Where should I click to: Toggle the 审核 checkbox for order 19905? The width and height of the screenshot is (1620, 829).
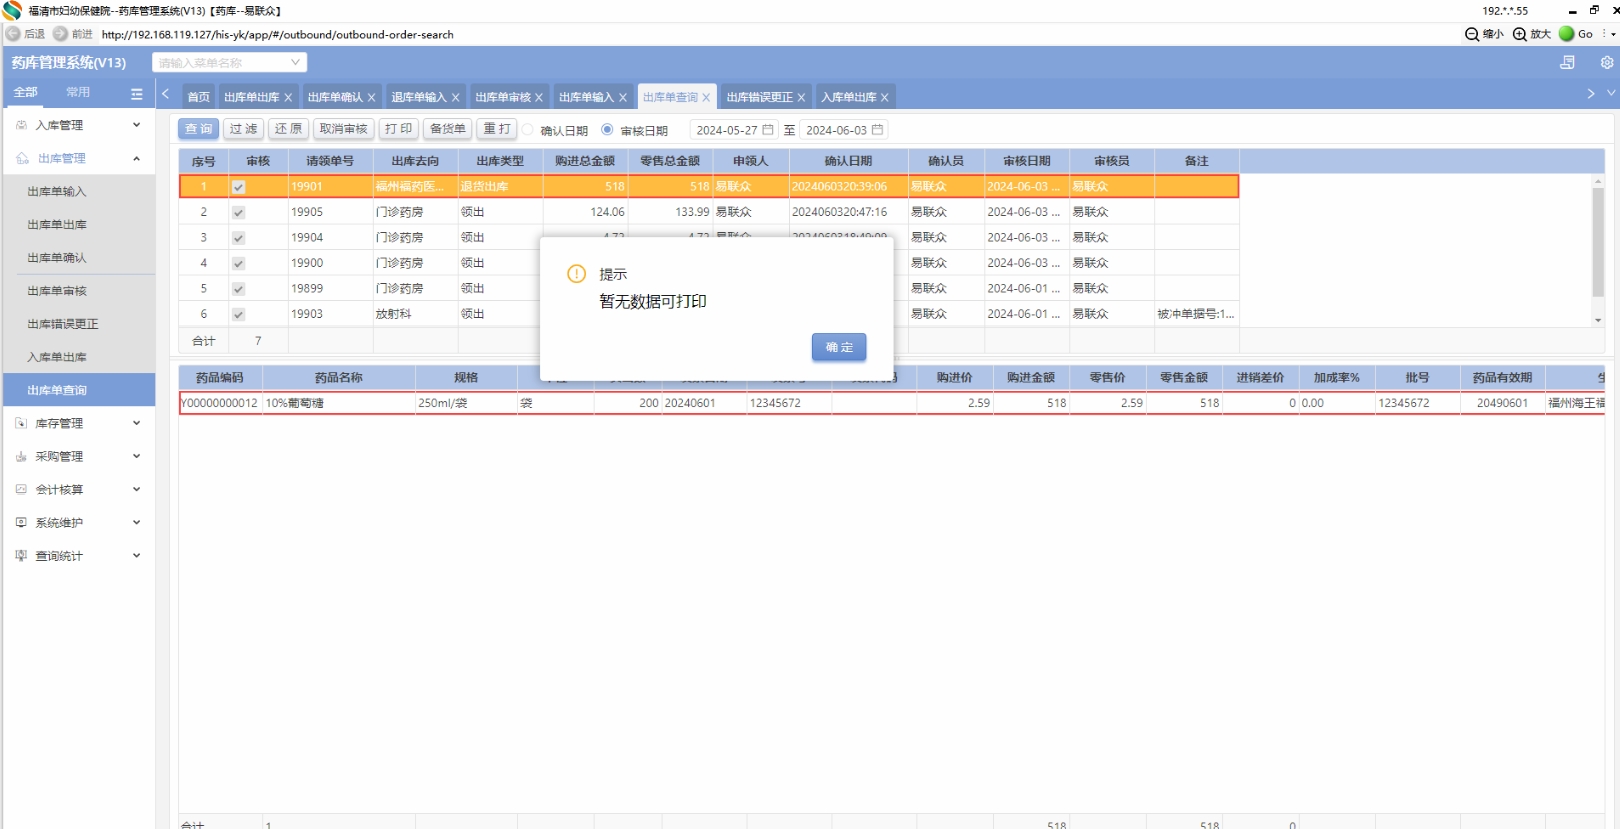(x=238, y=212)
